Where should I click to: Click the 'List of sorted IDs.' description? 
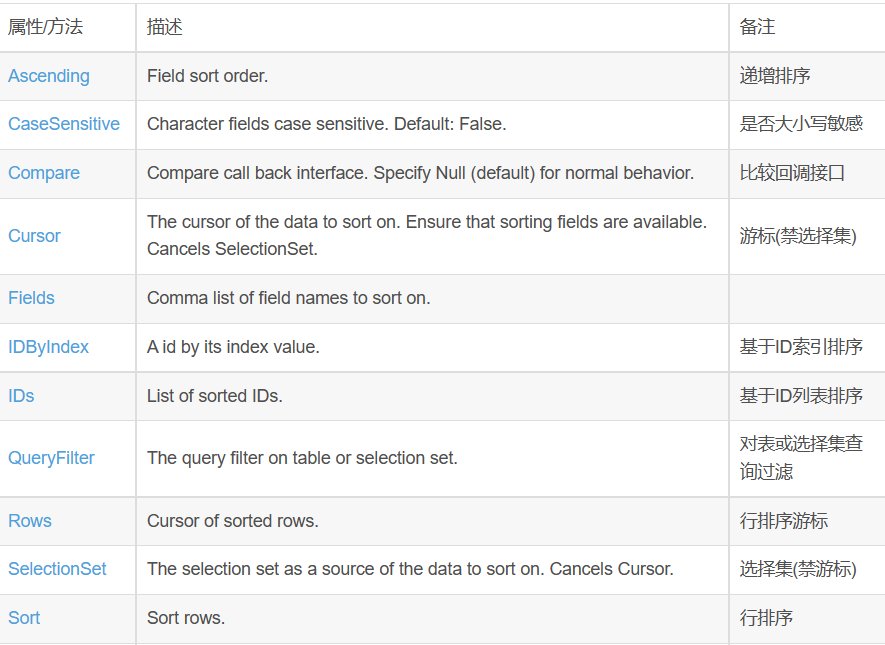[x=214, y=396]
